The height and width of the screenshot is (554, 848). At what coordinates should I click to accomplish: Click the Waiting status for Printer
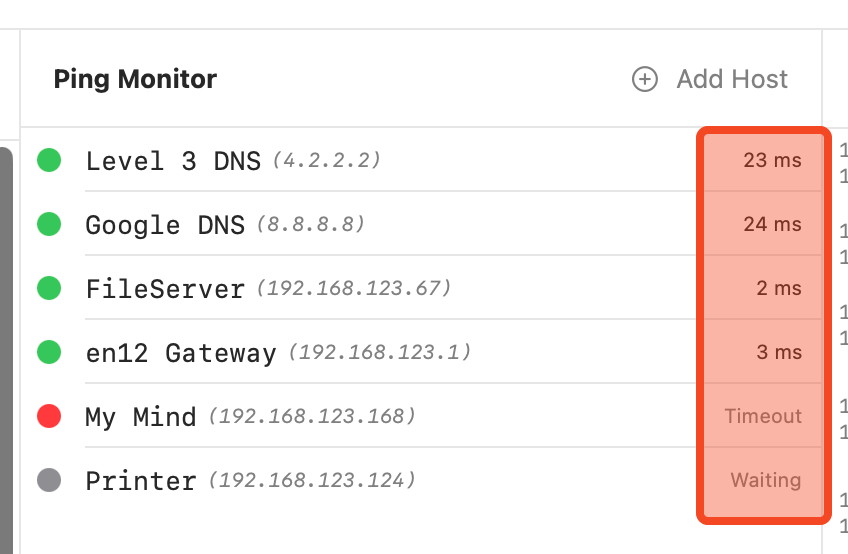pos(765,480)
